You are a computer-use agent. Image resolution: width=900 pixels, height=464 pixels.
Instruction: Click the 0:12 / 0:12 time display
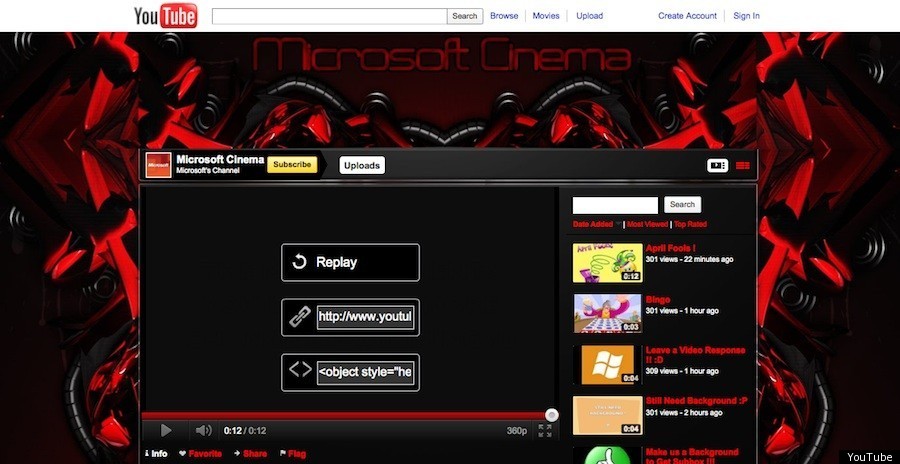point(245,431)
